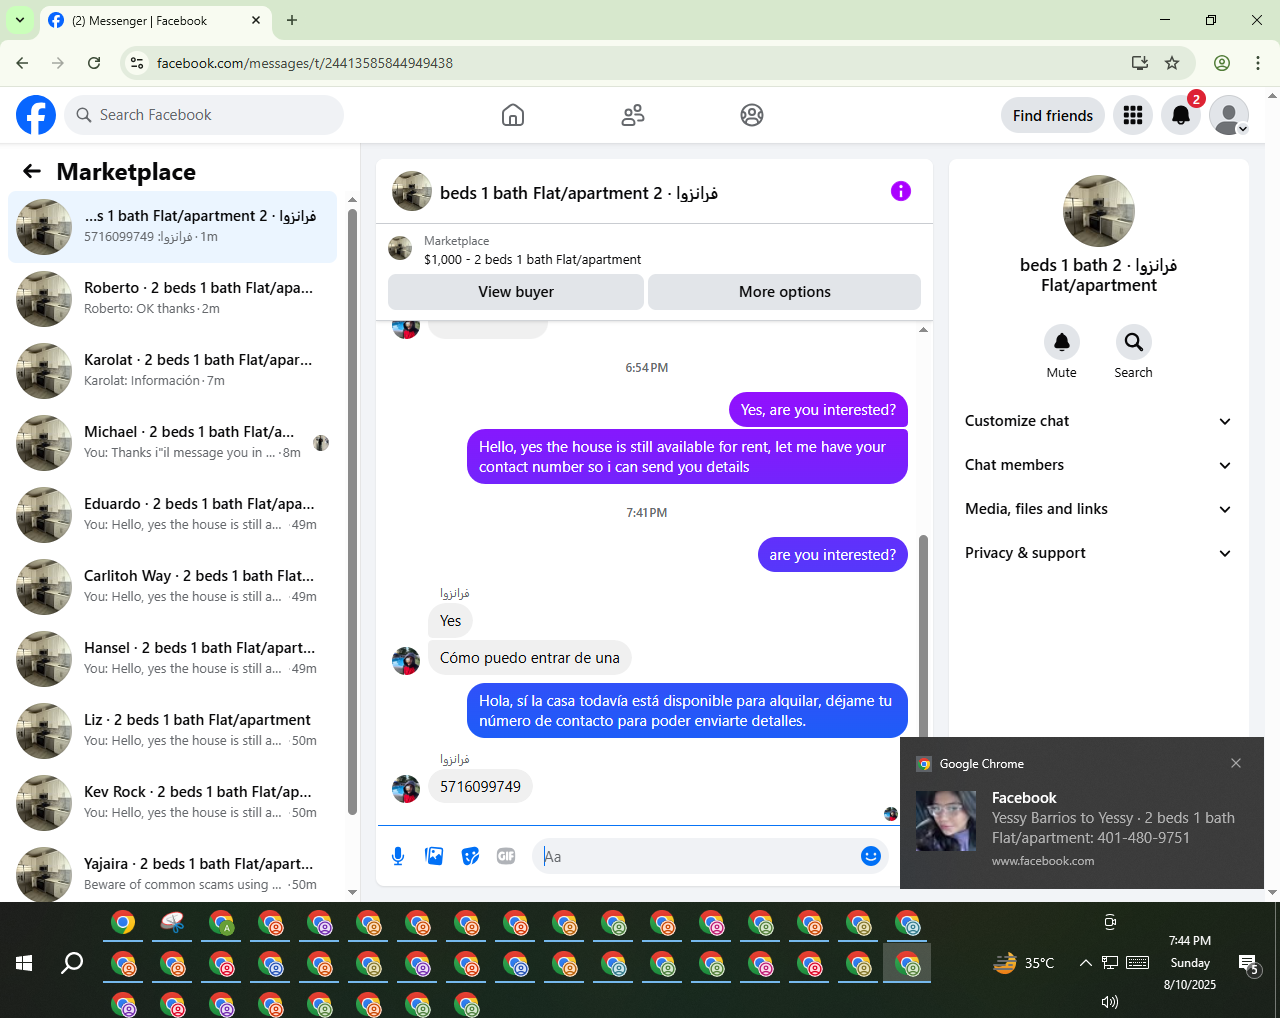Open conversation information purple icon
The width and height of the screenshot is (1280, 1018).
(x=901, y=191)
